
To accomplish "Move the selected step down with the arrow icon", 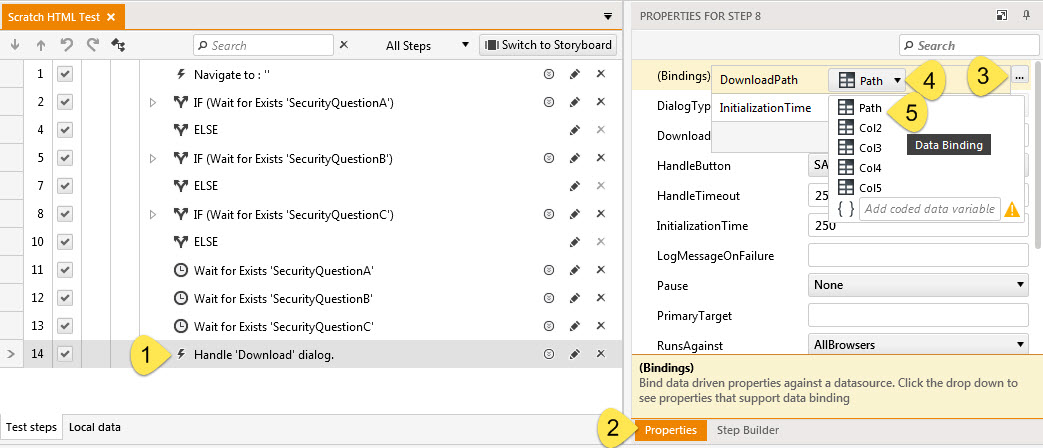I will [x=15, y=45].
